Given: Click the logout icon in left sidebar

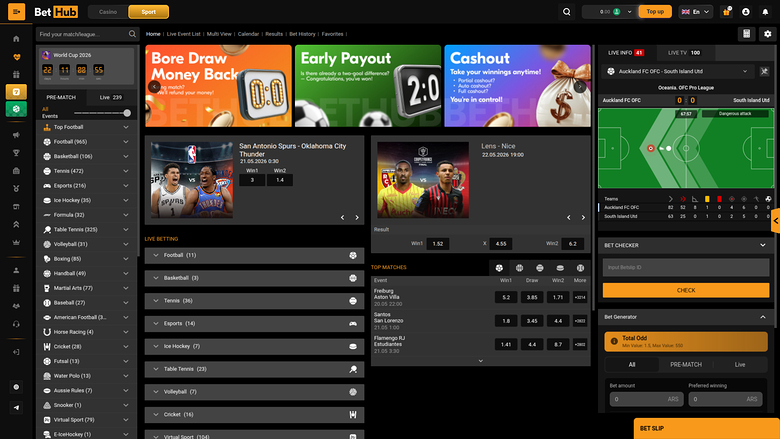Looking at the screenshot, I should point(16,352).
